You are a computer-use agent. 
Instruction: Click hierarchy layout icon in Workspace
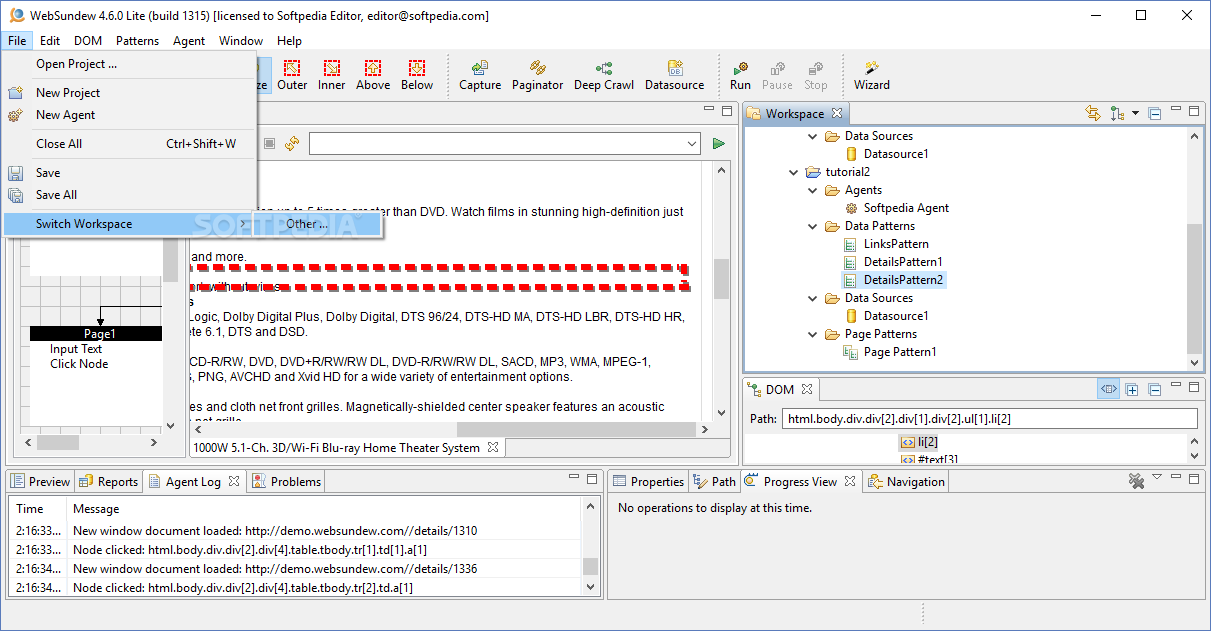click(1117, 113)
